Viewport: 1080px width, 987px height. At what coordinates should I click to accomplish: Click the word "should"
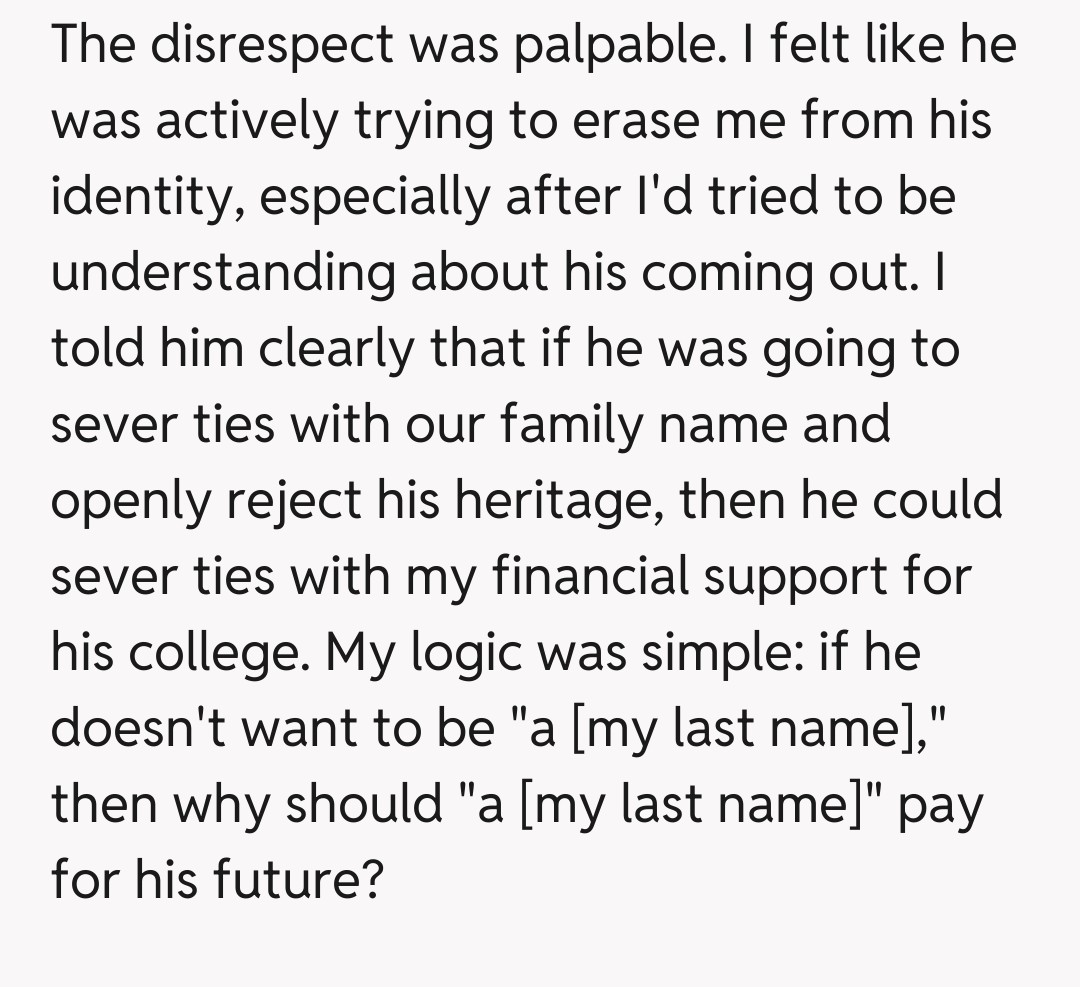364,805
